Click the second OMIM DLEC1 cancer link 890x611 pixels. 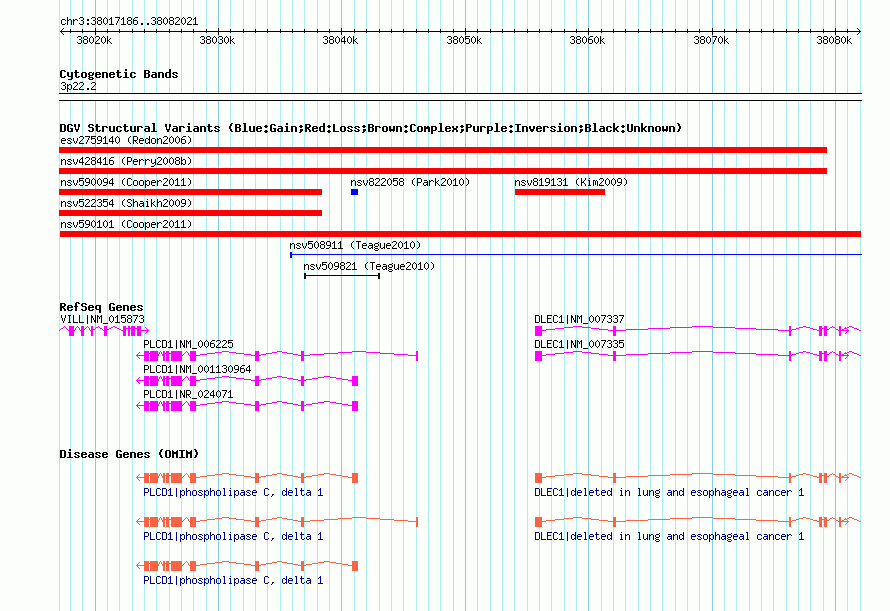click(x=669, y=537)
